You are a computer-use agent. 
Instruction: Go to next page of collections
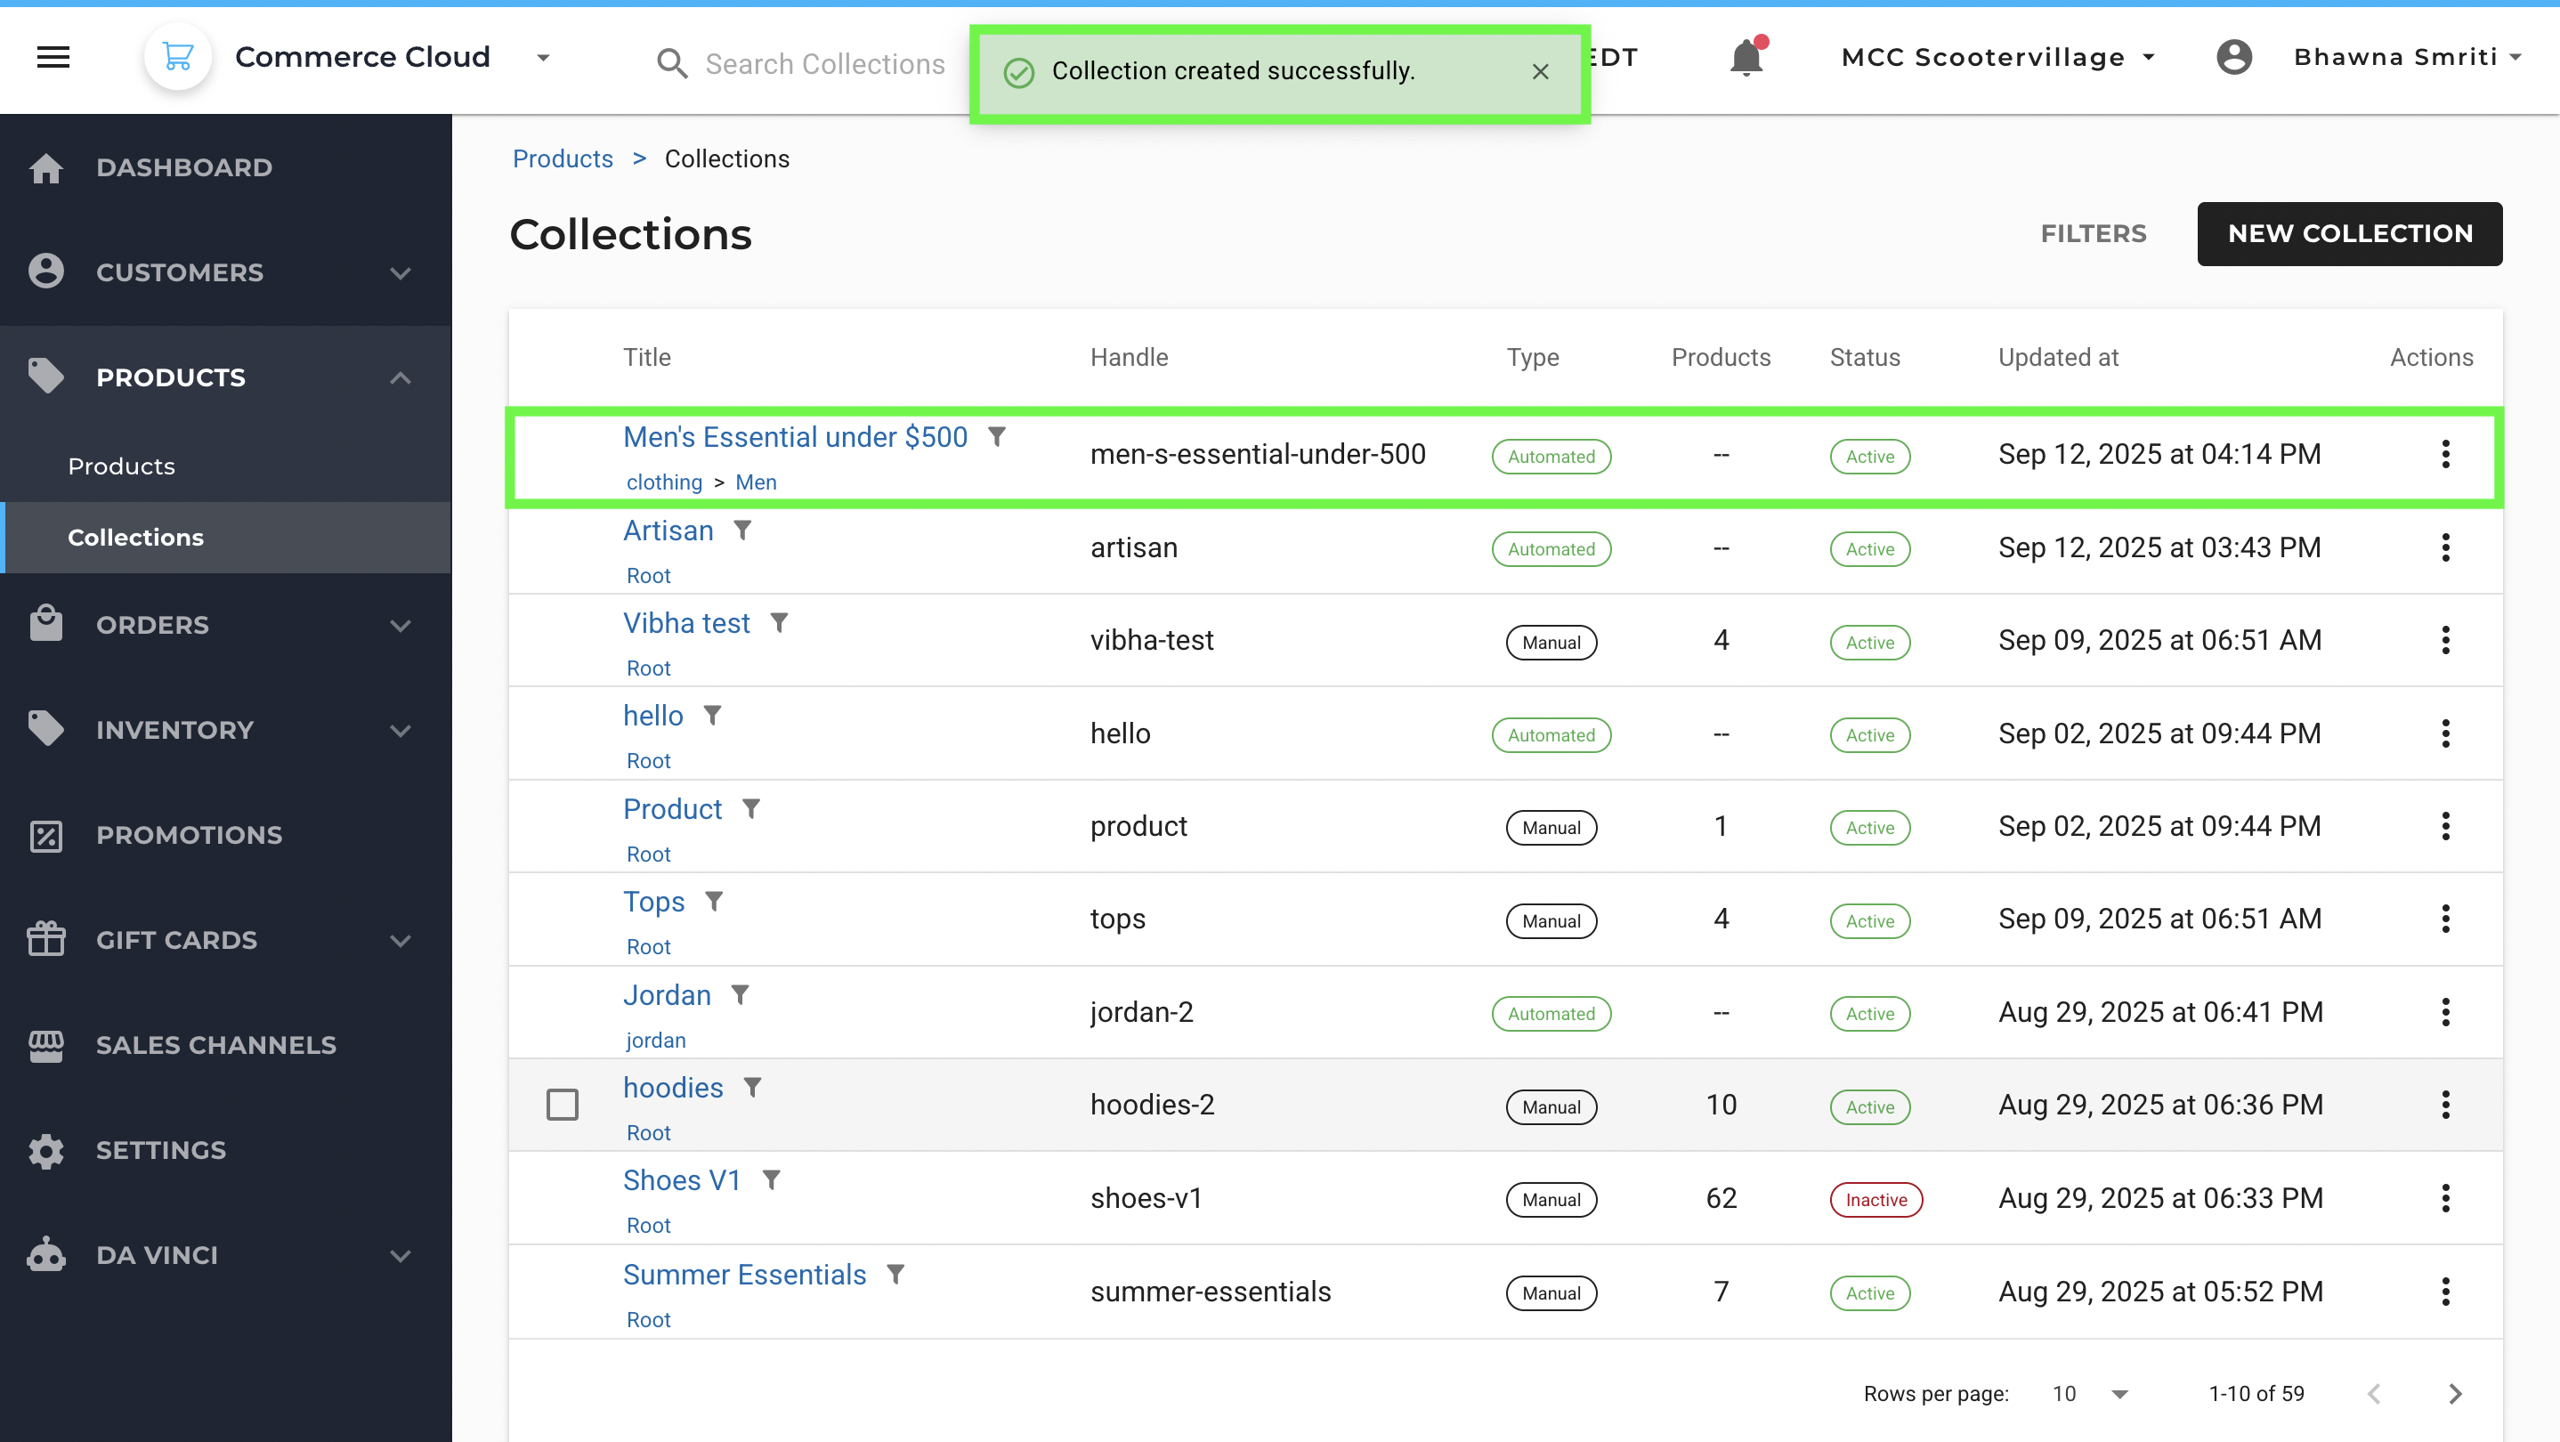(x=2455, y=1393)
